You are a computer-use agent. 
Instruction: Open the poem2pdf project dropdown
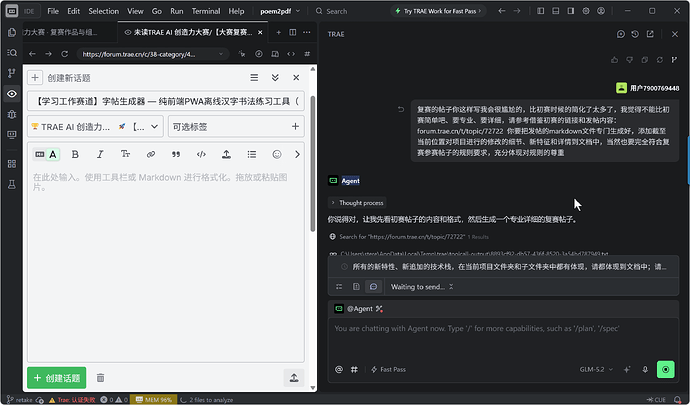(280, 11)
